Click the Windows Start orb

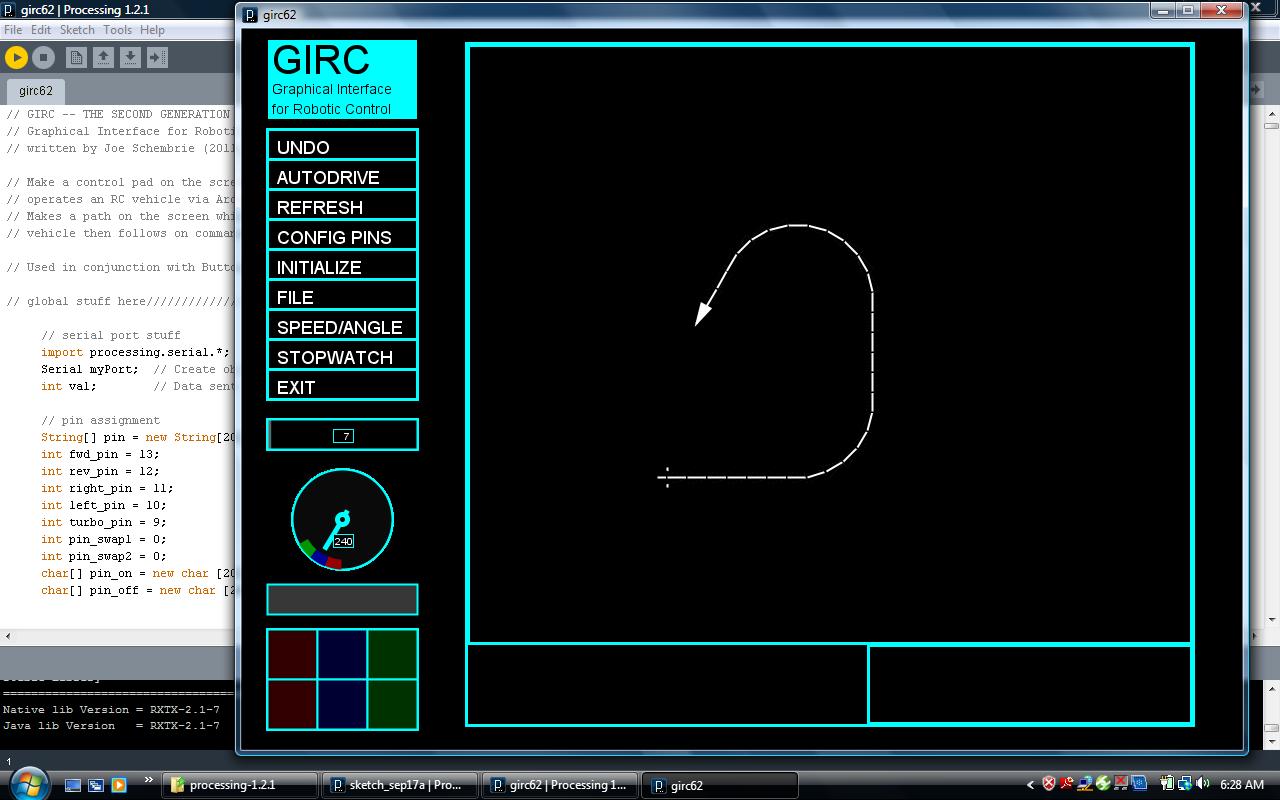(x=27, y=783)
